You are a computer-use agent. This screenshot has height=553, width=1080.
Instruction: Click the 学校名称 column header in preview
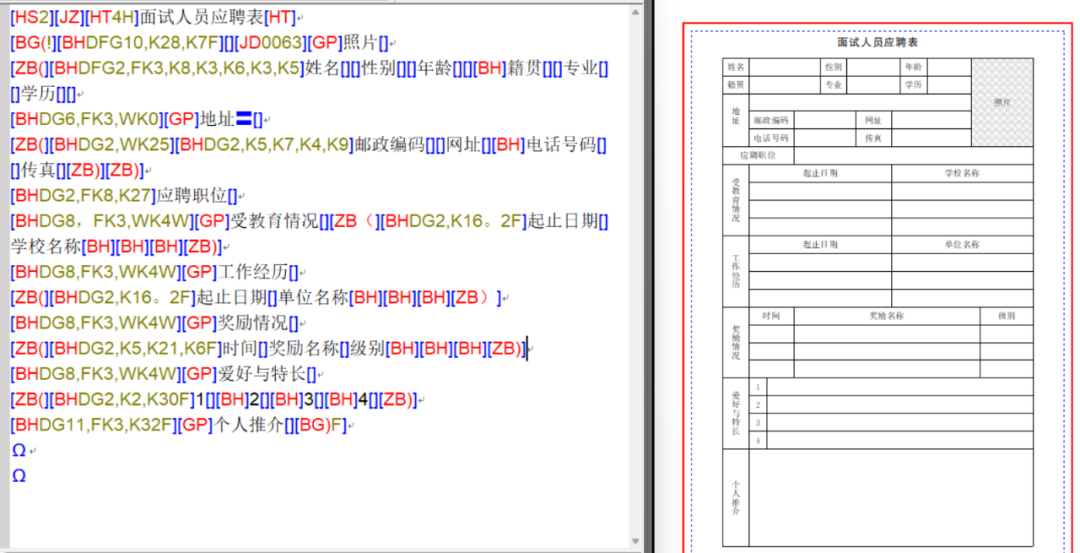point(962,173)
